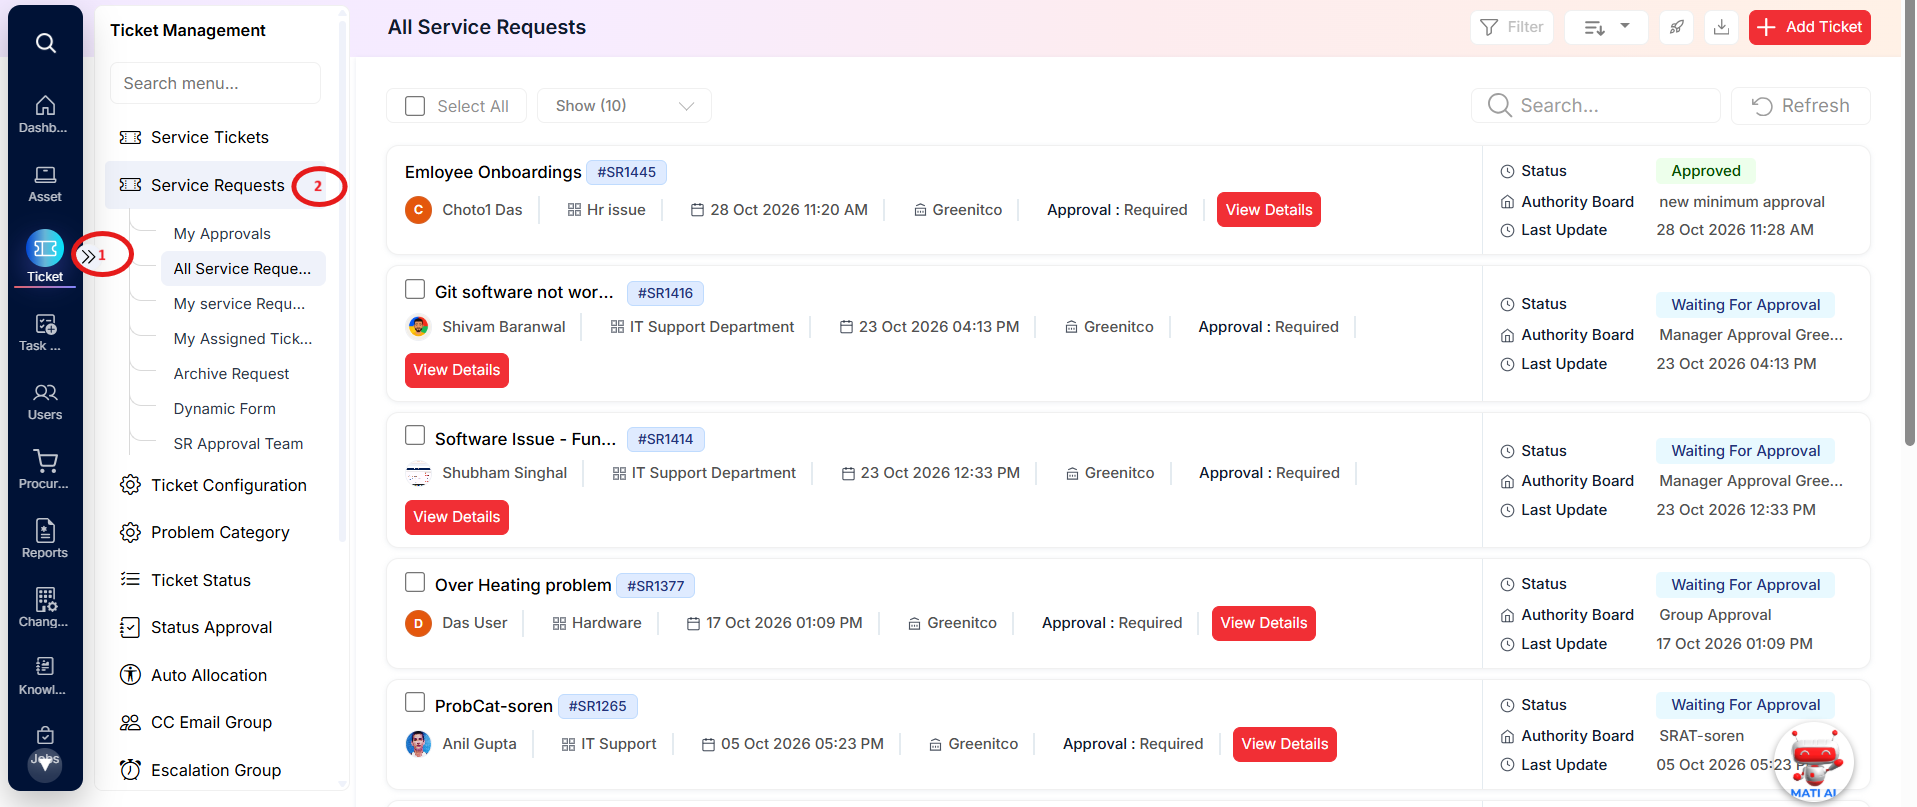Check the ProbCat-soren request checkbox
Viewport: 1917px width, 807px height.
point(415,702)
